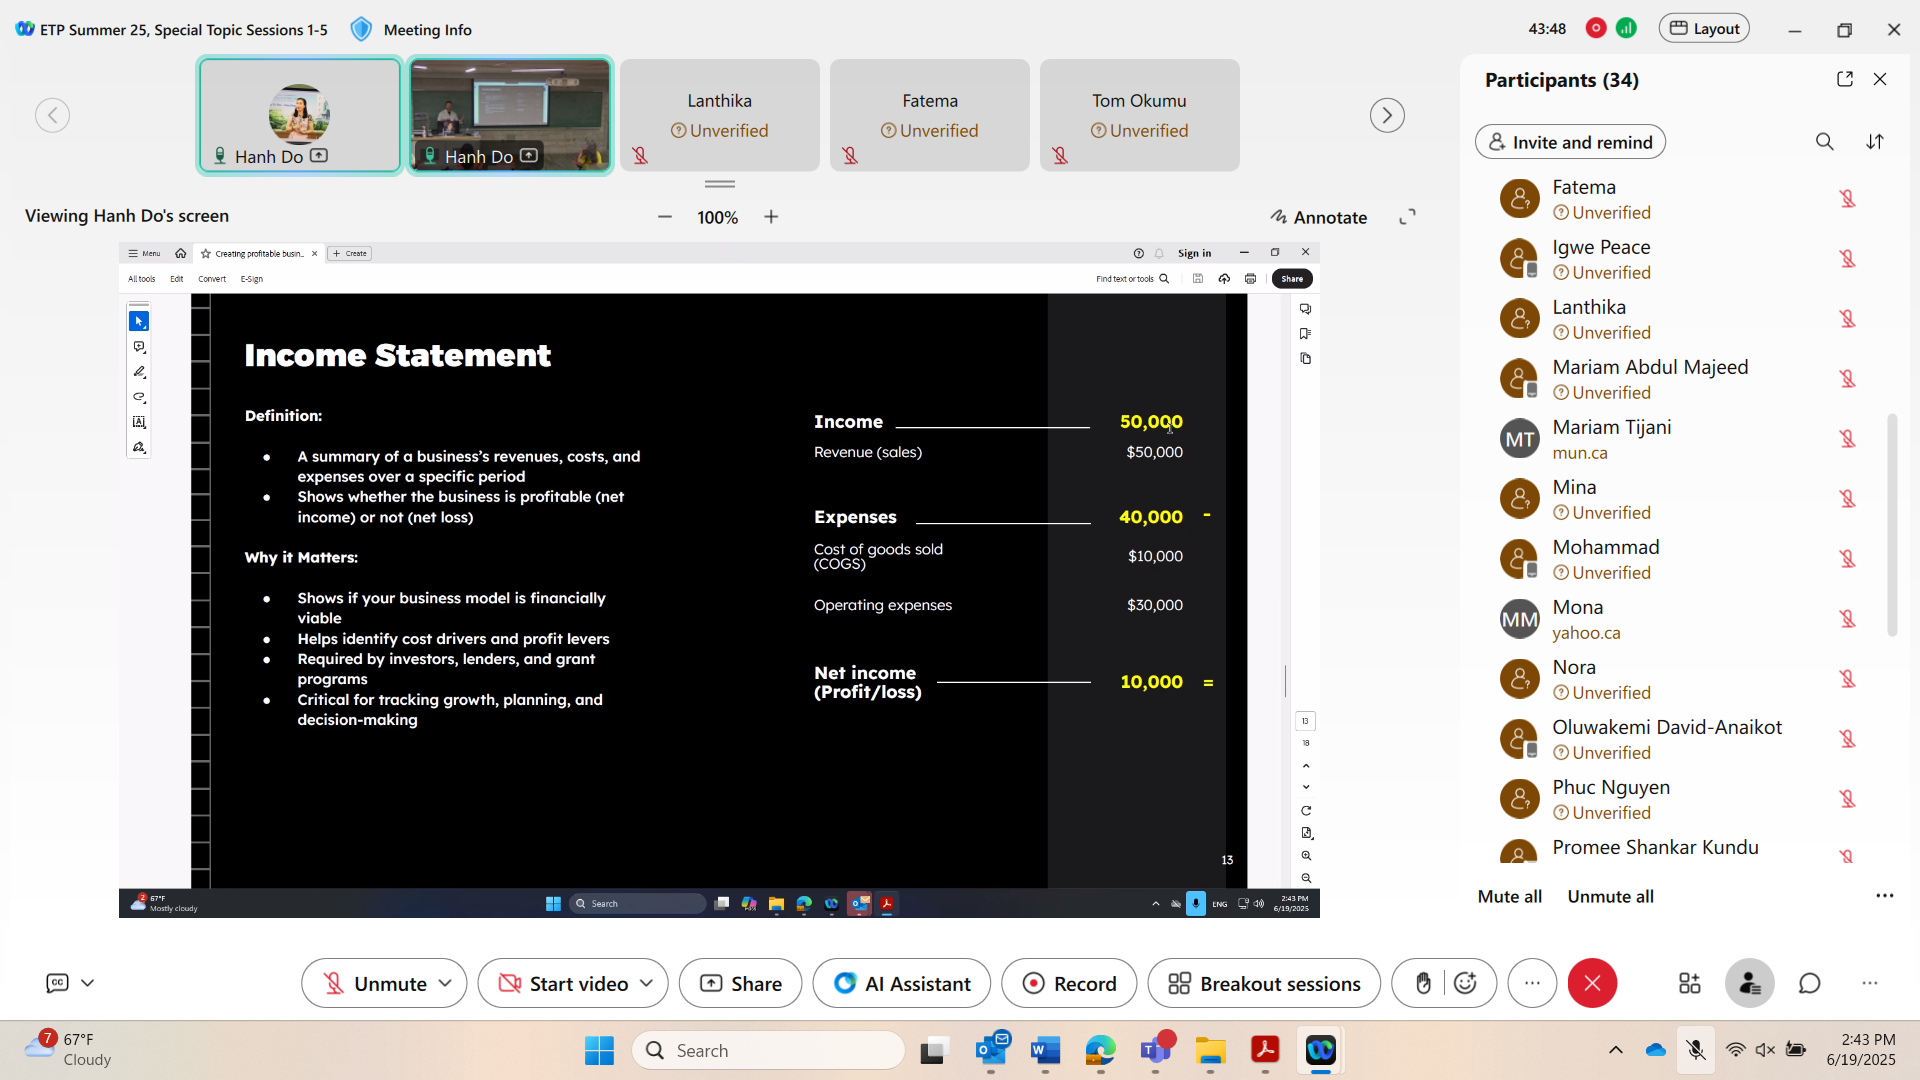Image resolution: width=1920 pixels, height=1080 pixels.
Task: Expand audio options arrow beside Unmute
Action: (446, 983)
